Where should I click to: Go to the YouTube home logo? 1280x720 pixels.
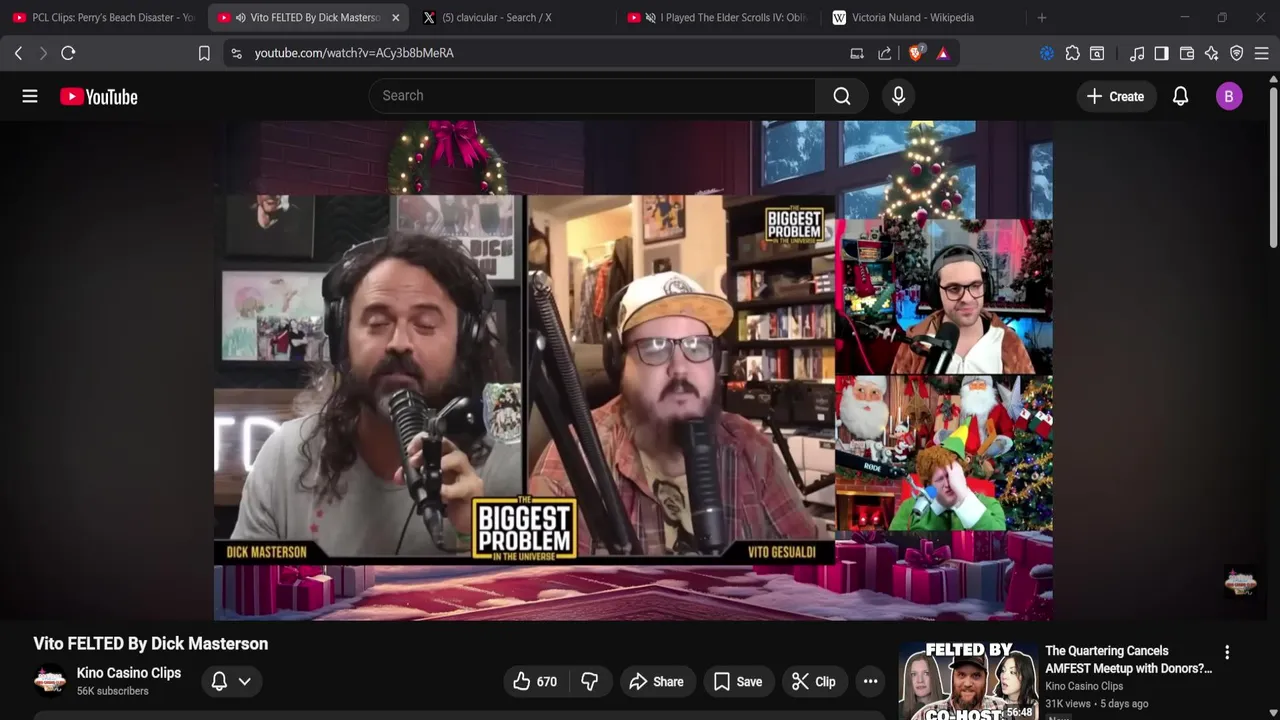(98, 97)
